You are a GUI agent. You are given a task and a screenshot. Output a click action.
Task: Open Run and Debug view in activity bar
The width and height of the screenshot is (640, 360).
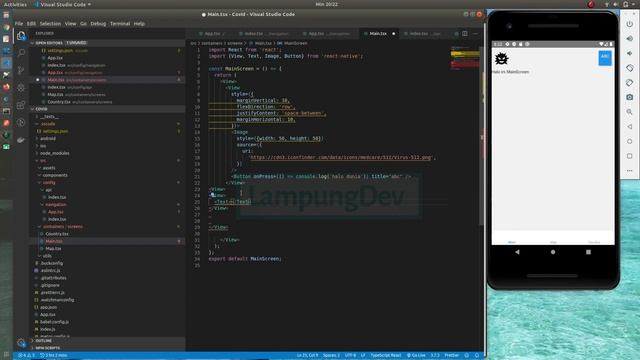(x=21, y=88)
